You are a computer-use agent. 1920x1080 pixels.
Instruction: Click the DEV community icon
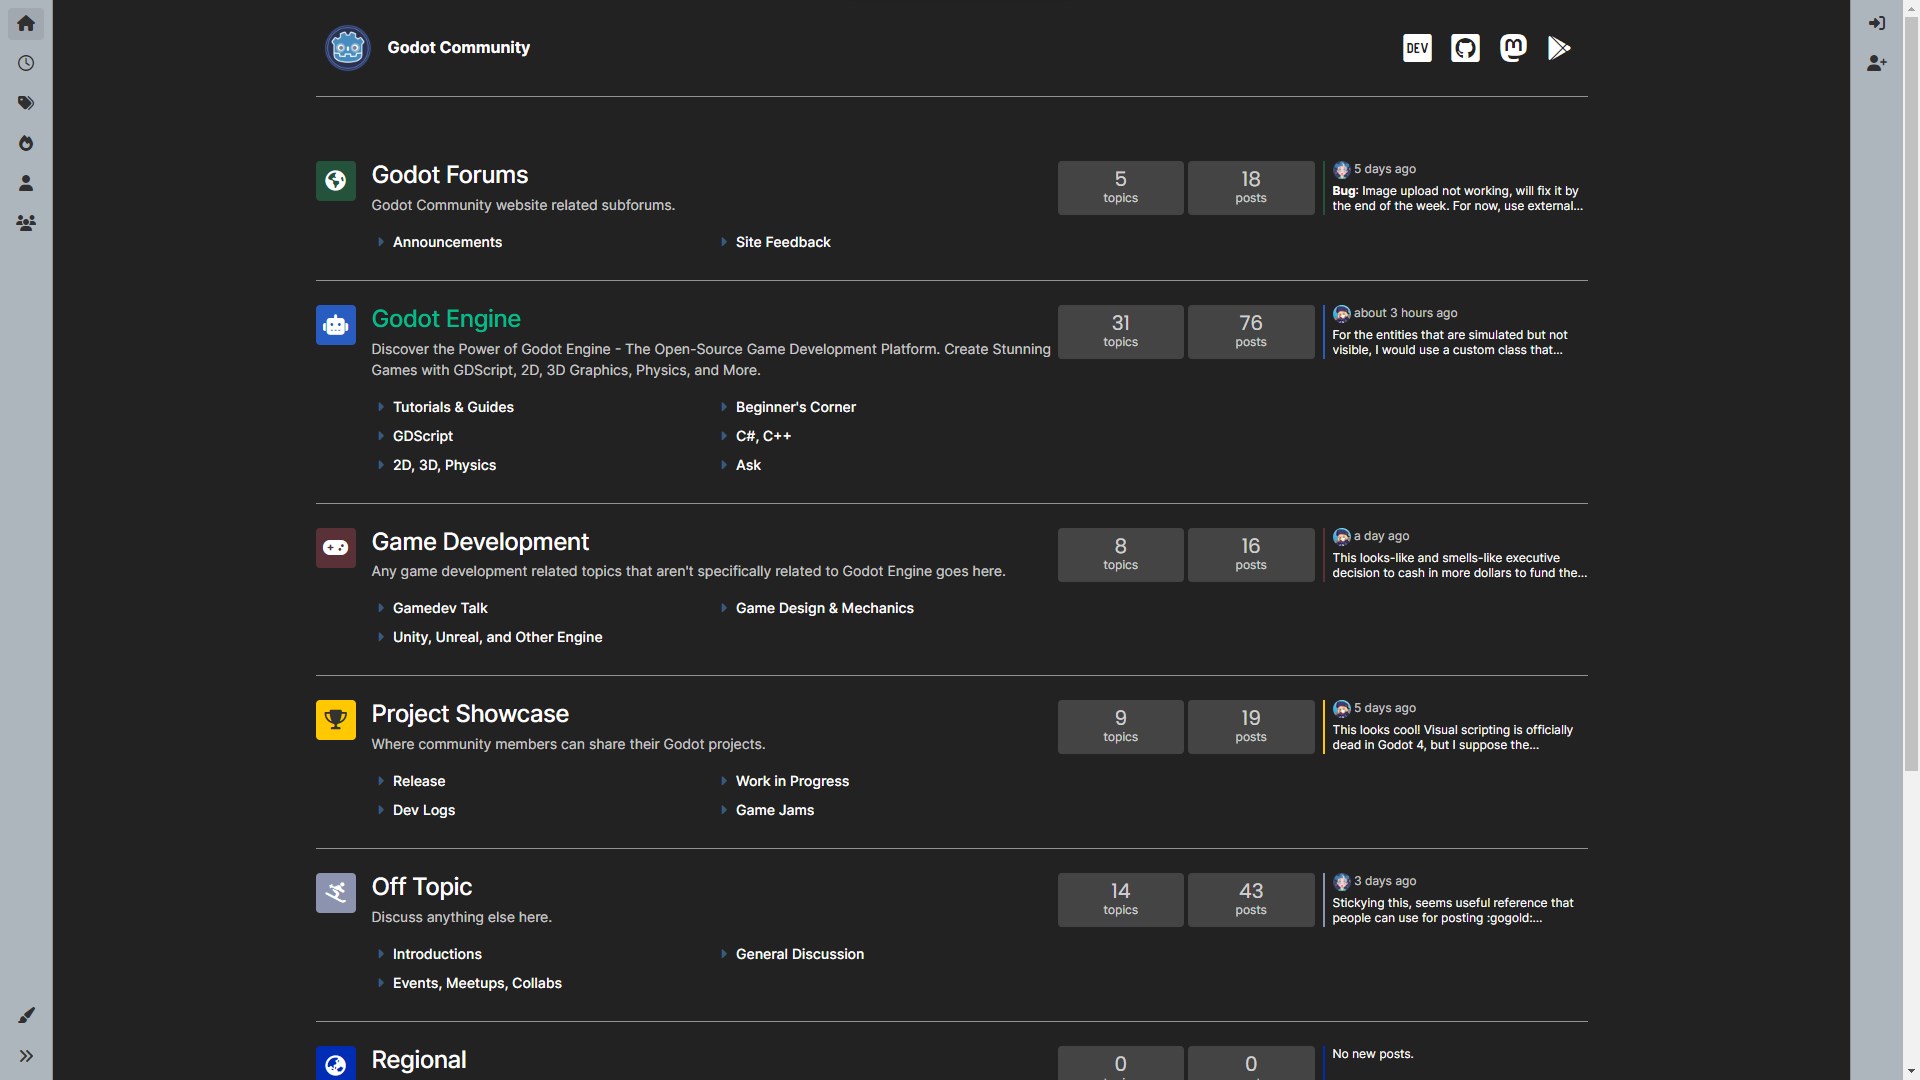pyautogui.click(x=1417, y=48)
